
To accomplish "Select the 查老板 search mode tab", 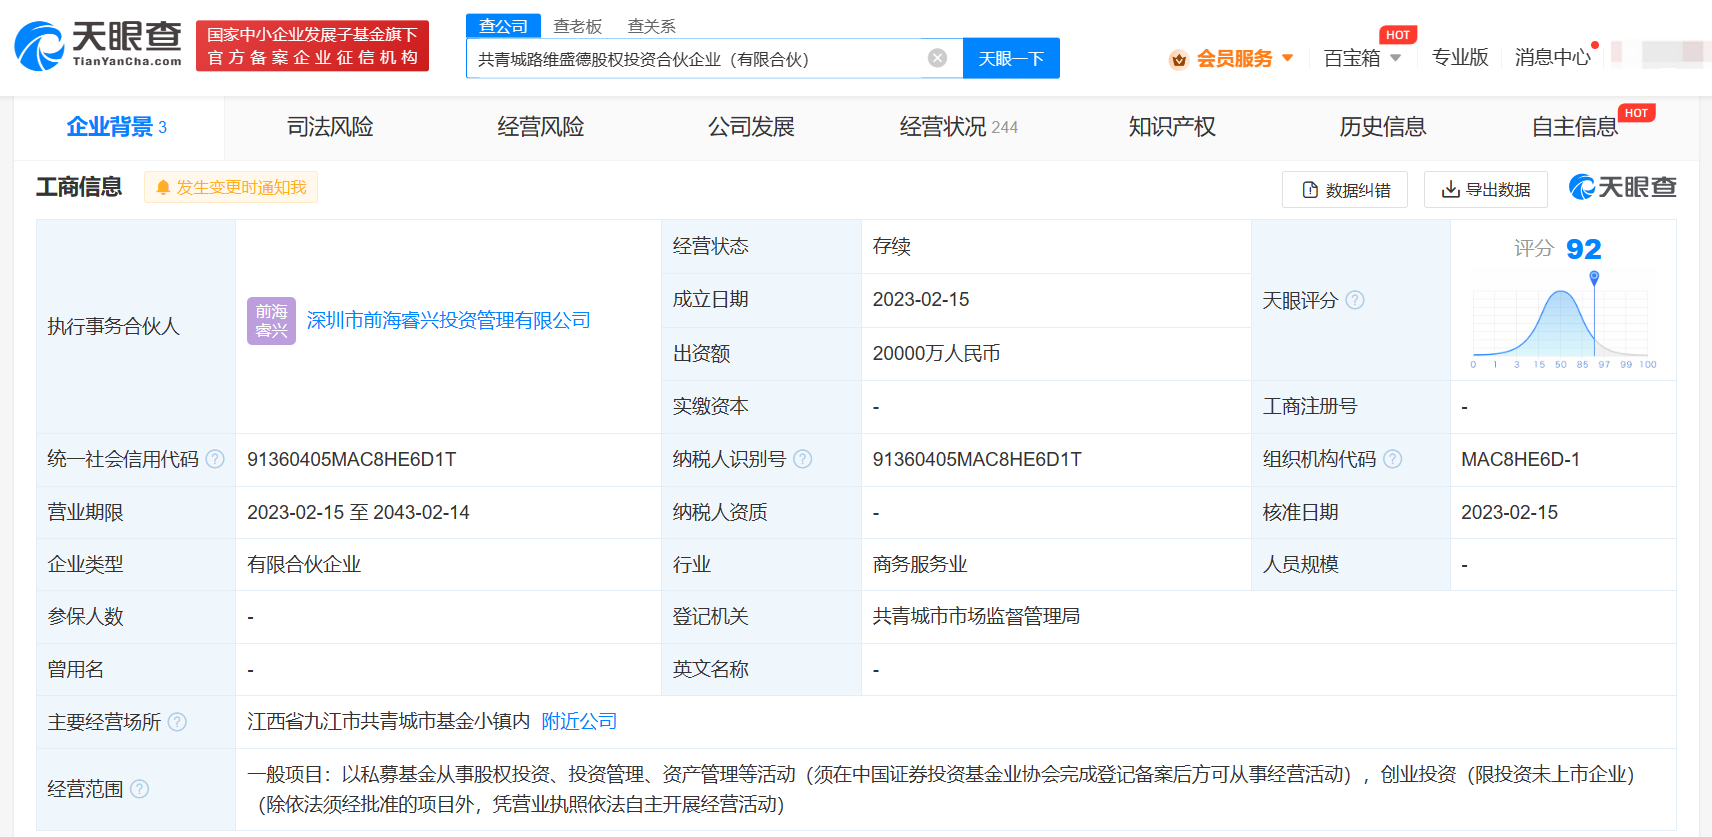I will [x=578, y=26].
